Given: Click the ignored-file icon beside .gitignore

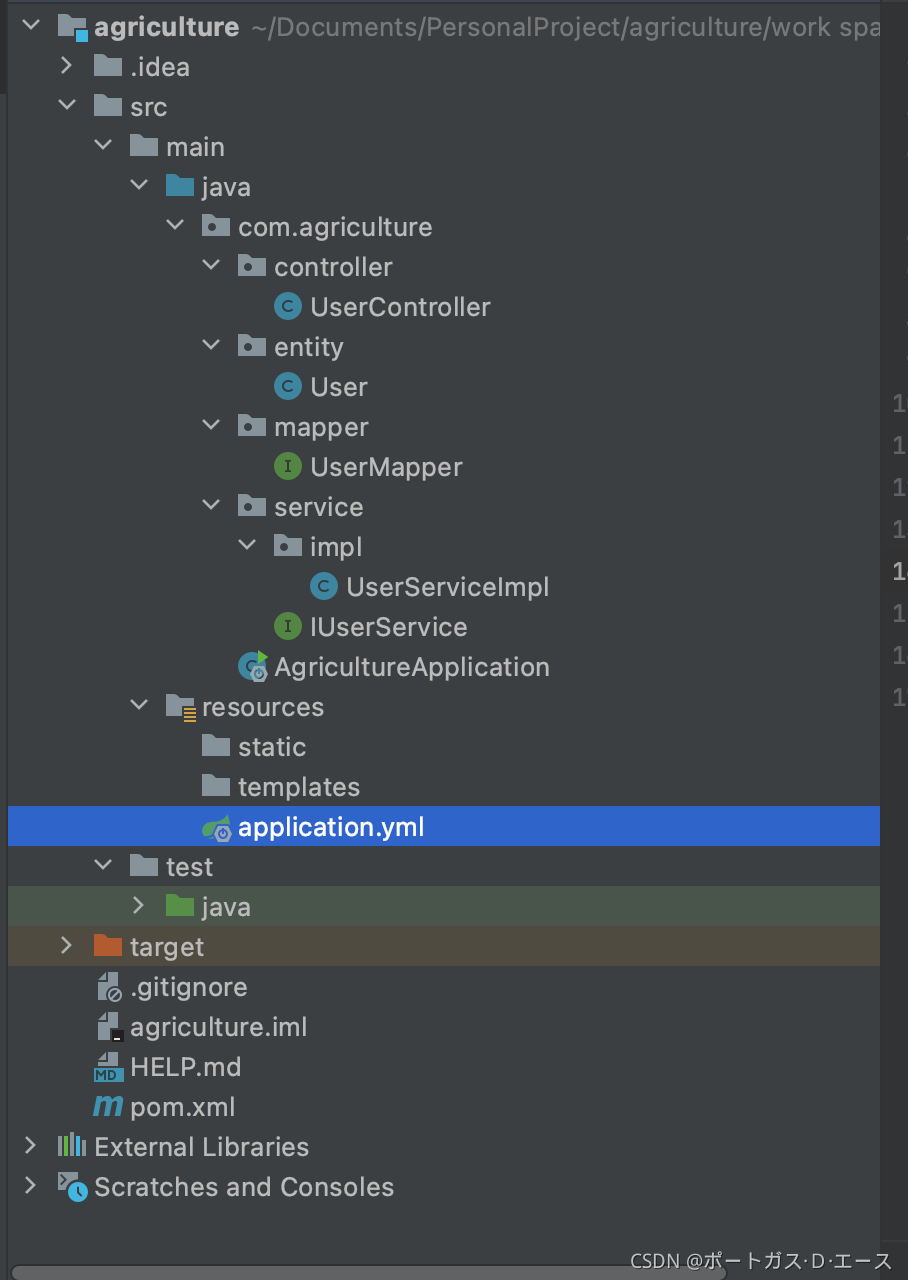Looking at the screenshot, I should 108,986.
